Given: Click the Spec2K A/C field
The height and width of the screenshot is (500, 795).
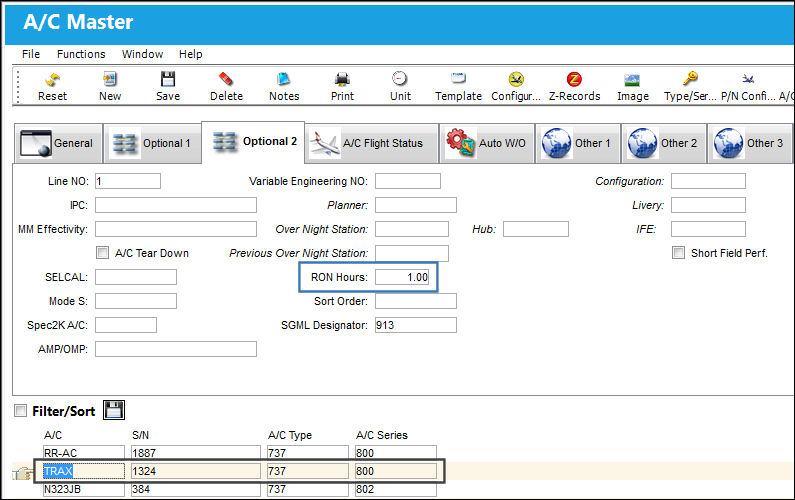Looking at the screenshot, I should pos(126,325).
